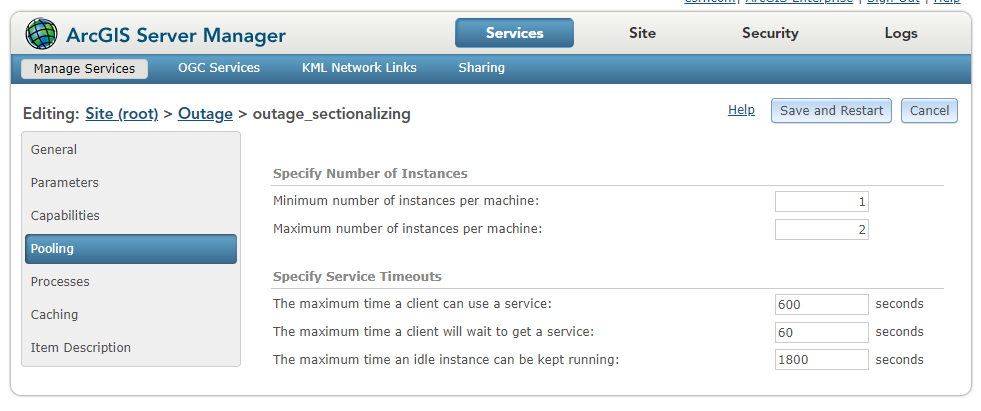Show the Capabilities section
Screen dimensions: 981x411
[65, 216]
